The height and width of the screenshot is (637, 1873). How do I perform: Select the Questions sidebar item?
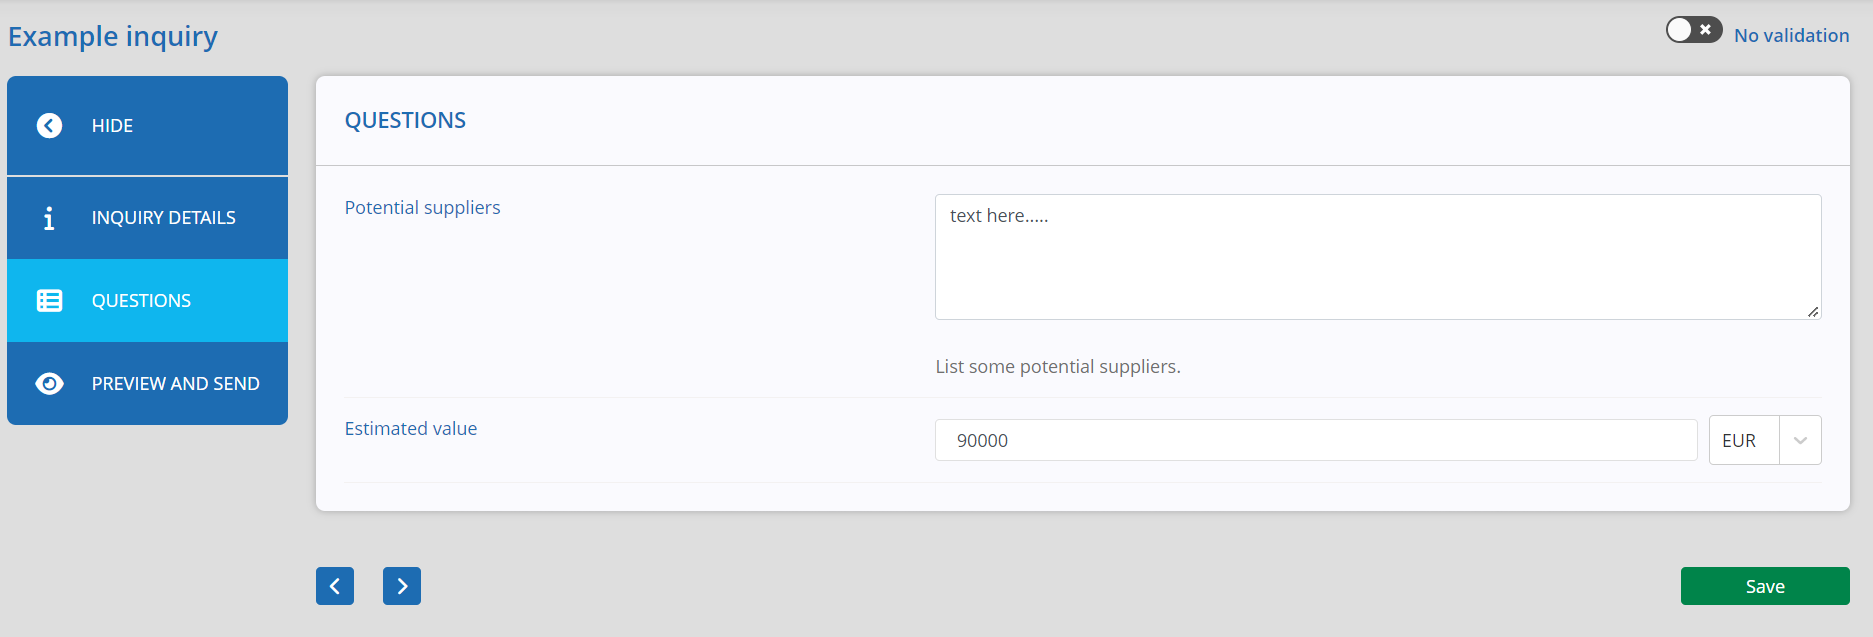point(147,301)
